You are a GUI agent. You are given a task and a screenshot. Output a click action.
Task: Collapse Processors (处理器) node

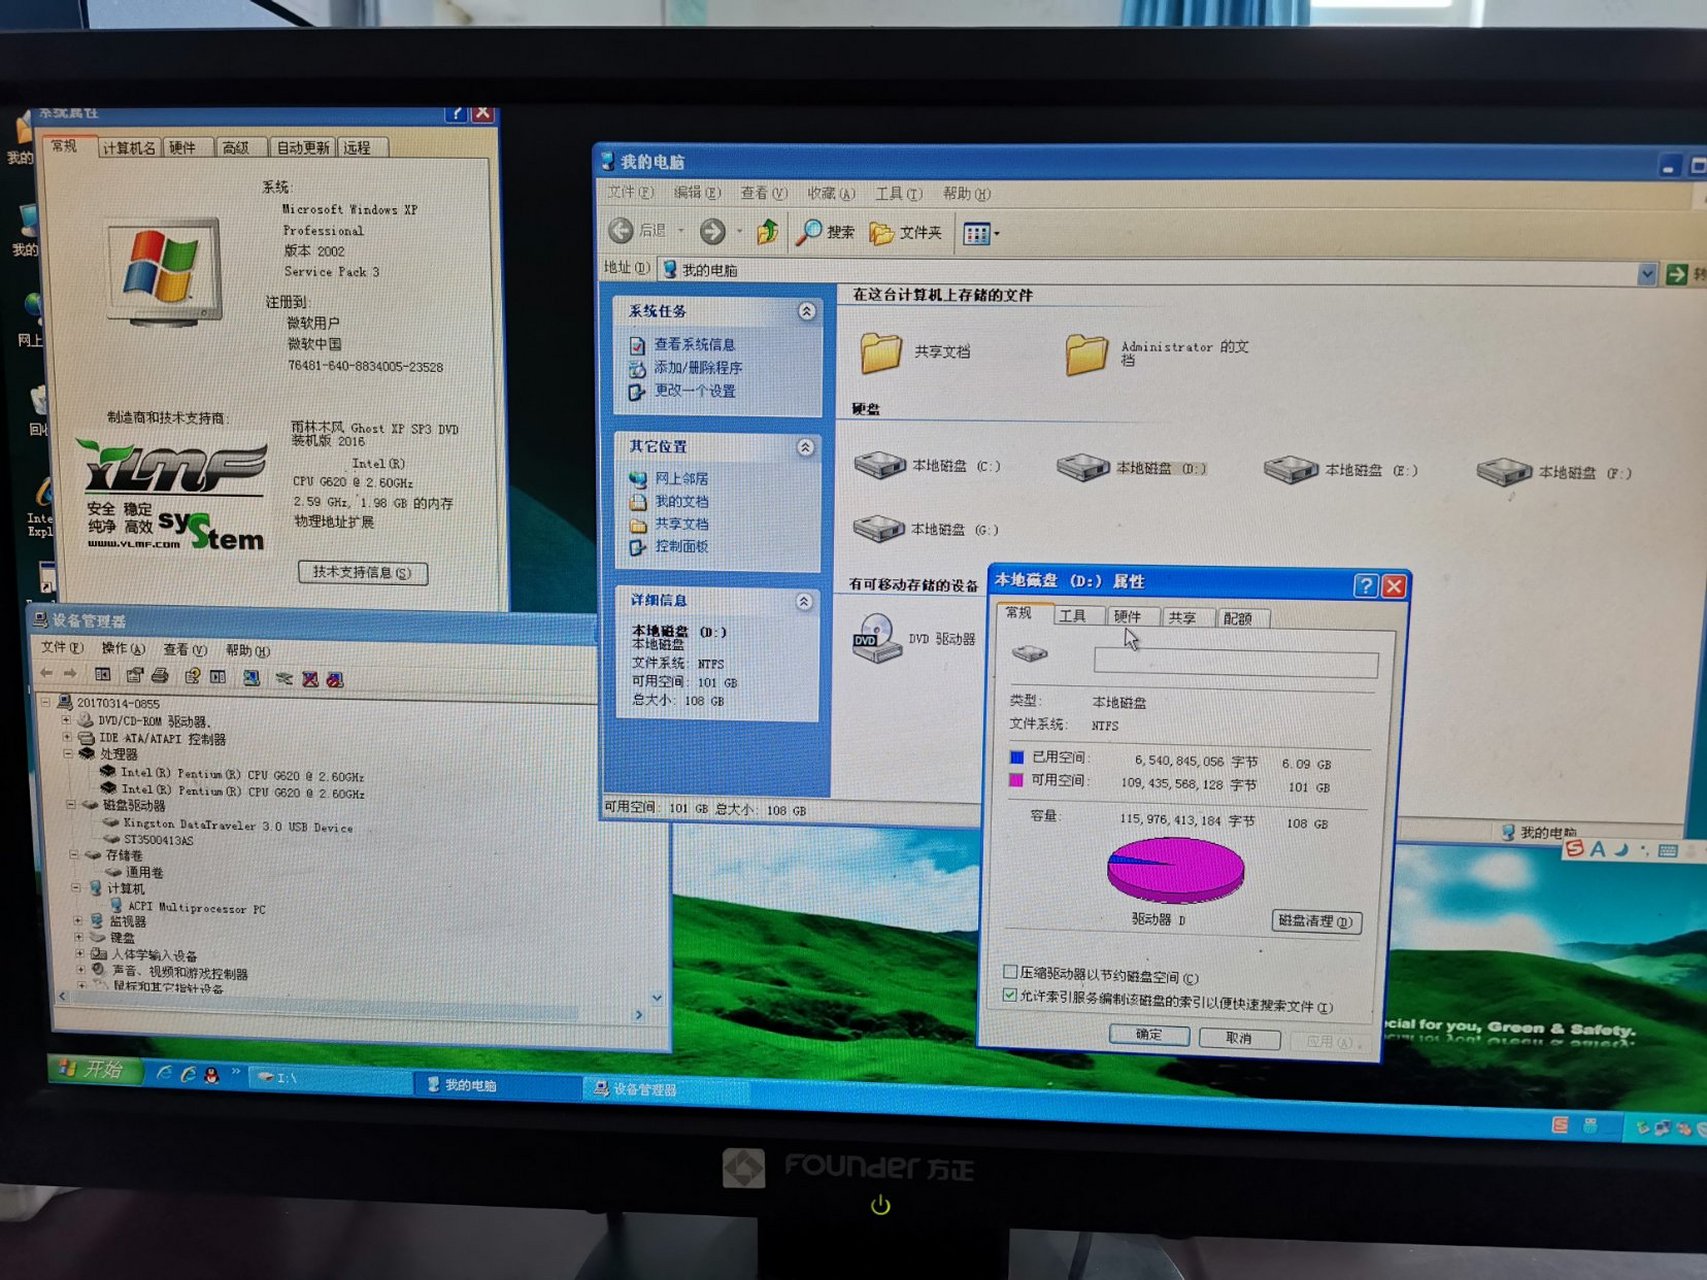click(x=68, y=753)
